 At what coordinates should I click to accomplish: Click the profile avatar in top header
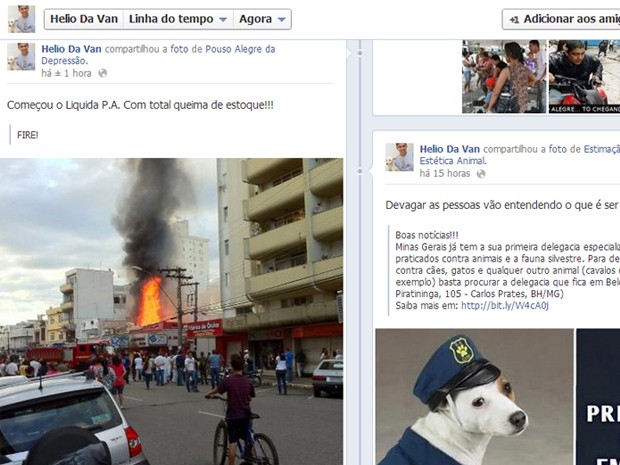click(21, 19)
